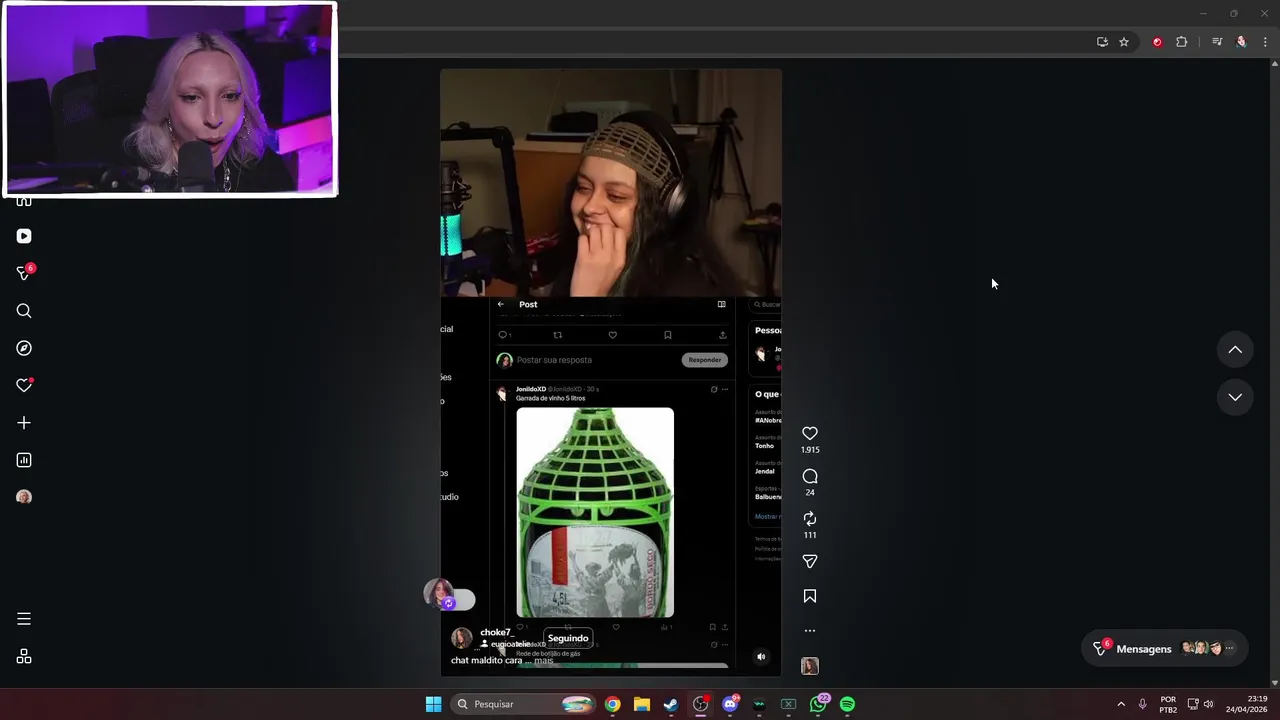1280x720 pixels.
Task: Open the sound avatar below the more options
Action: [810, 666]
